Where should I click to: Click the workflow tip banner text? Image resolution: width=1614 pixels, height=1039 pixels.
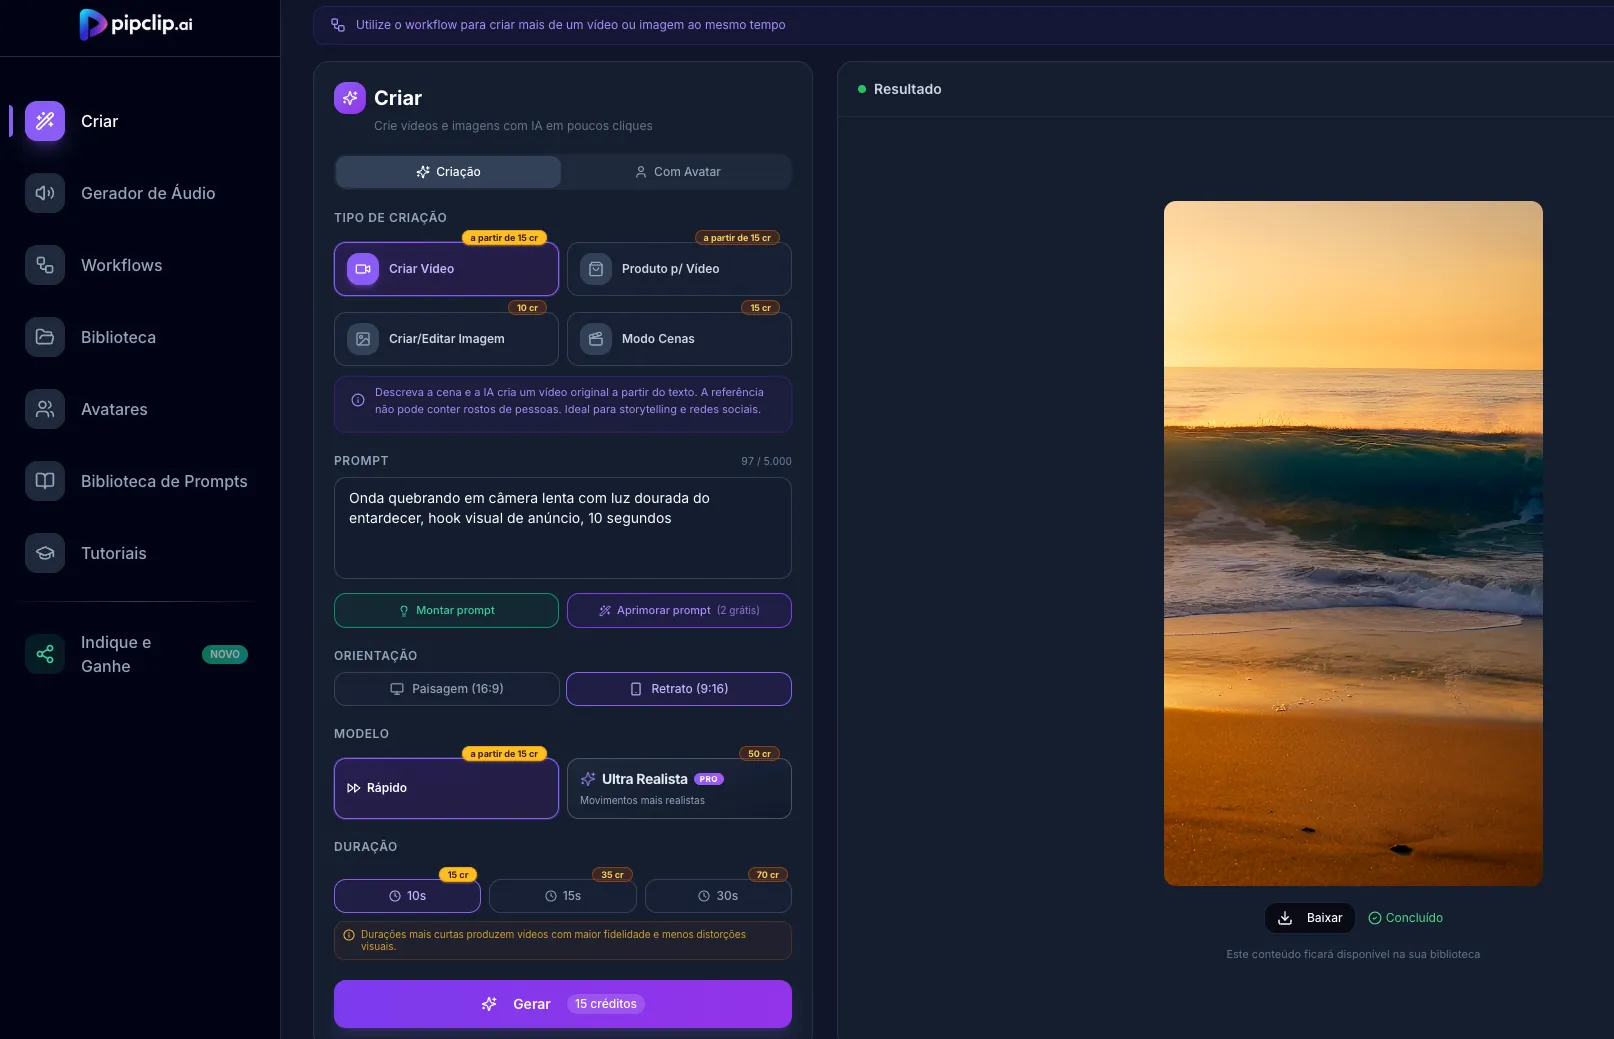tap(570, 25)
